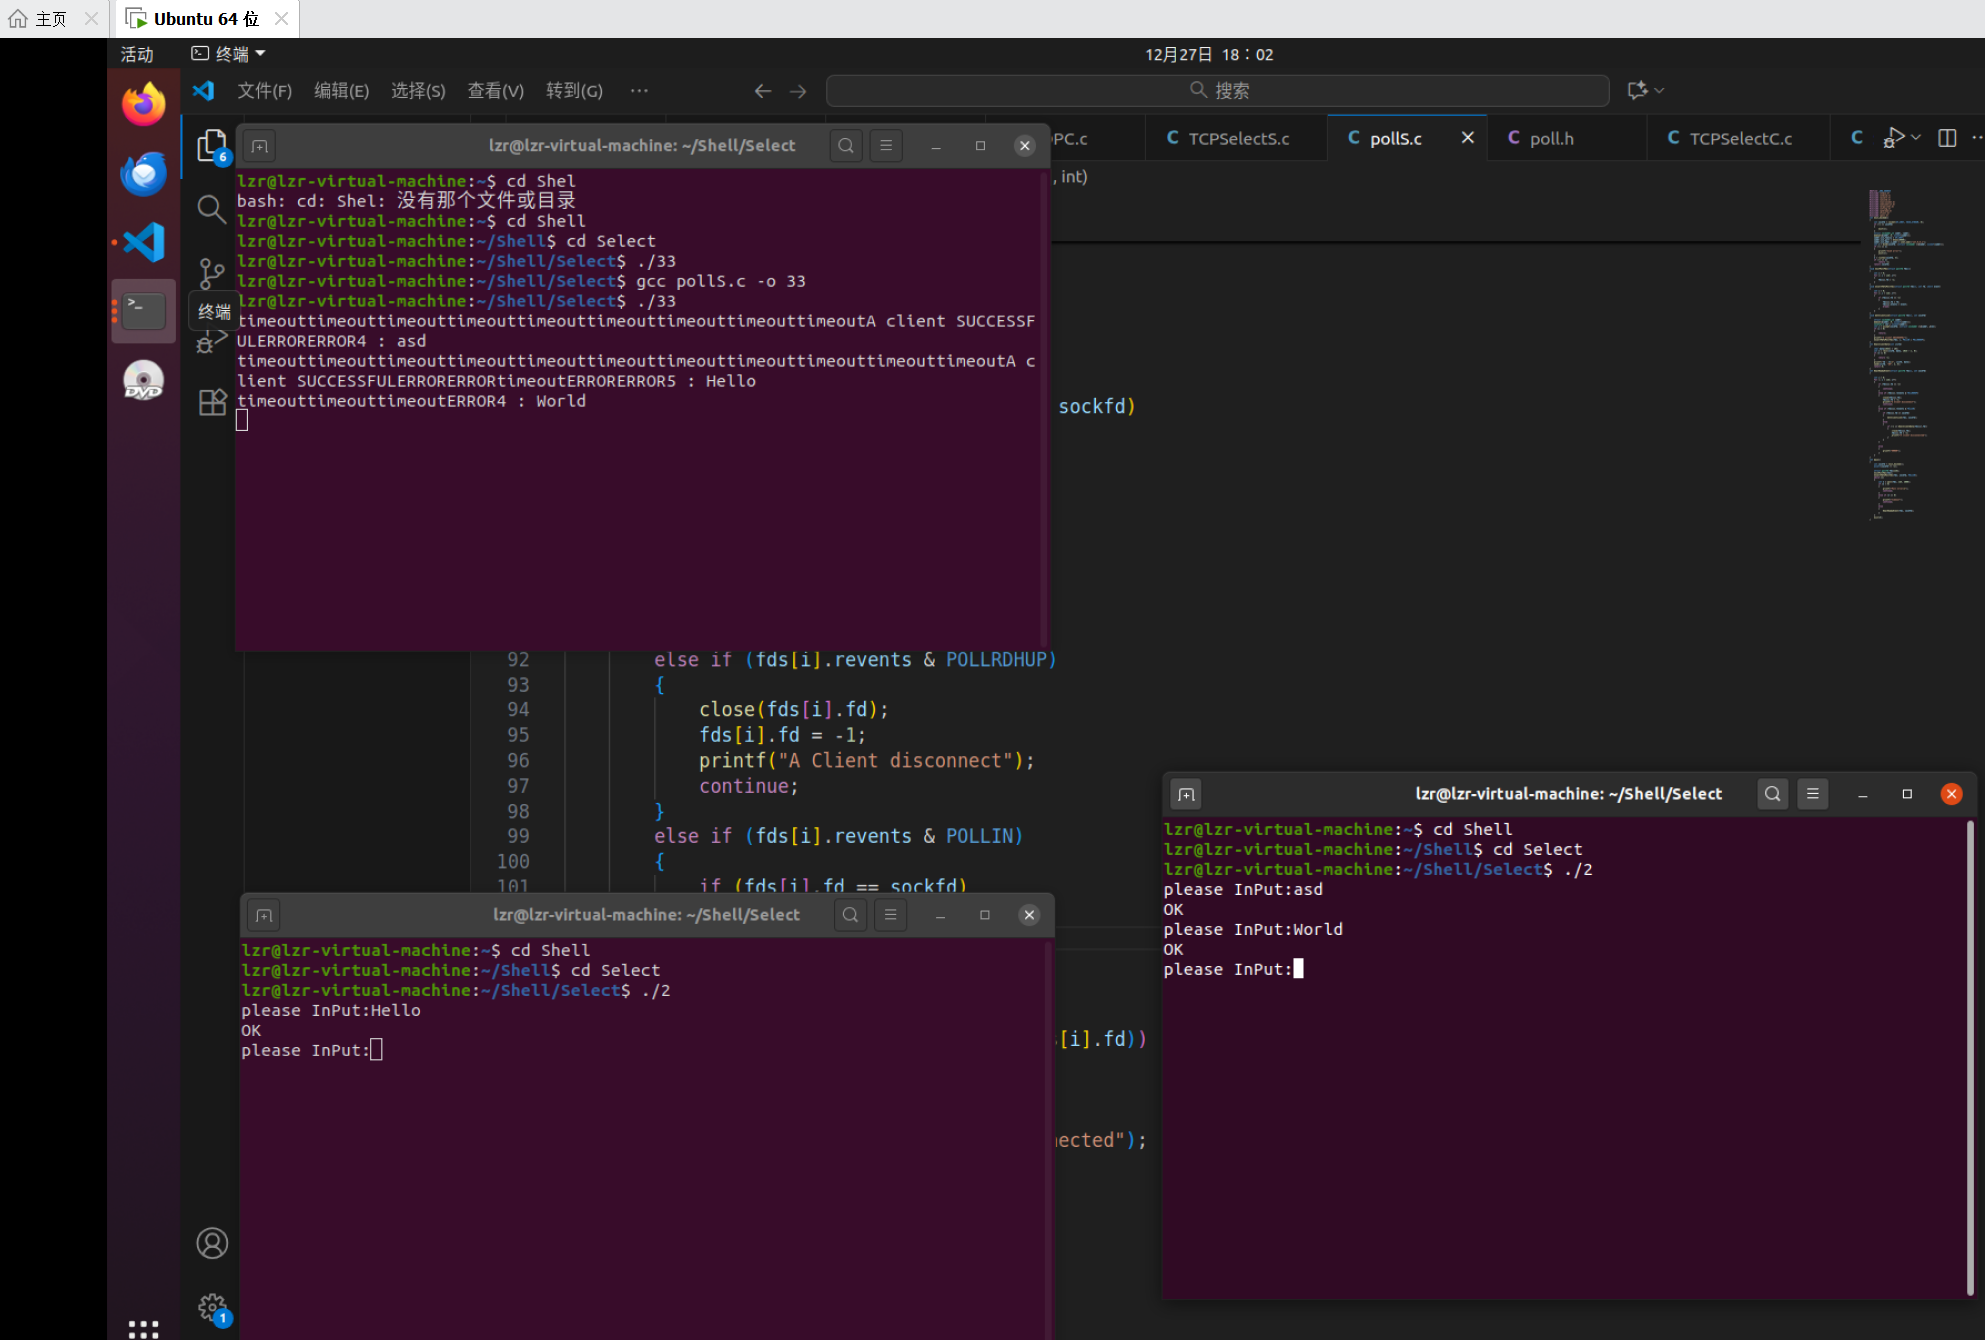
Task: Switch to the TCPSelectS.c tab
Action: [1238, 139]
